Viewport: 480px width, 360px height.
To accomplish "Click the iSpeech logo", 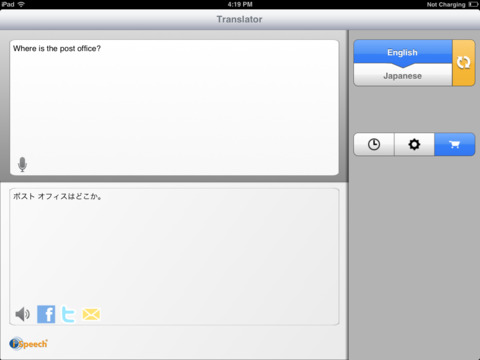I will coord(28,343).
